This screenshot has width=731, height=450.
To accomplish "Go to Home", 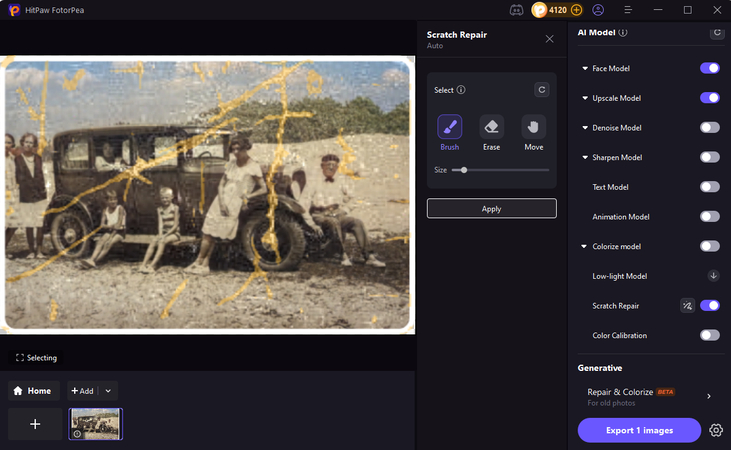I will tap(34, 391).
